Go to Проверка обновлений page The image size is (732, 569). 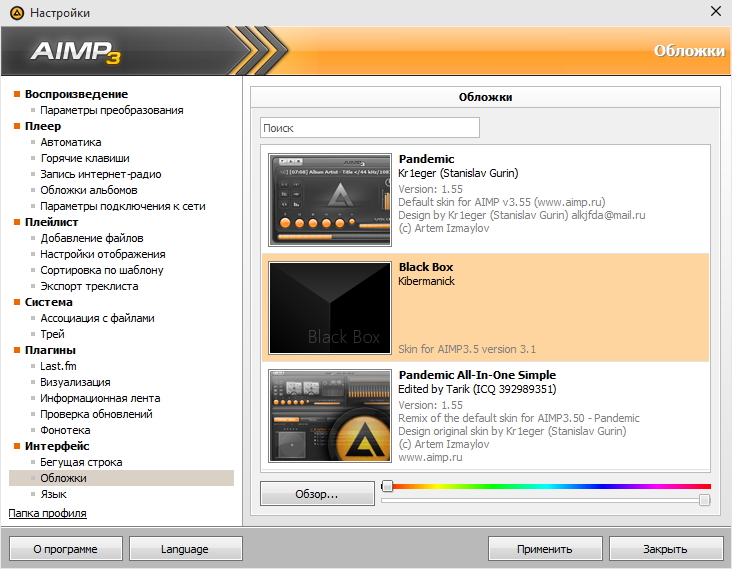click(96, 414)
